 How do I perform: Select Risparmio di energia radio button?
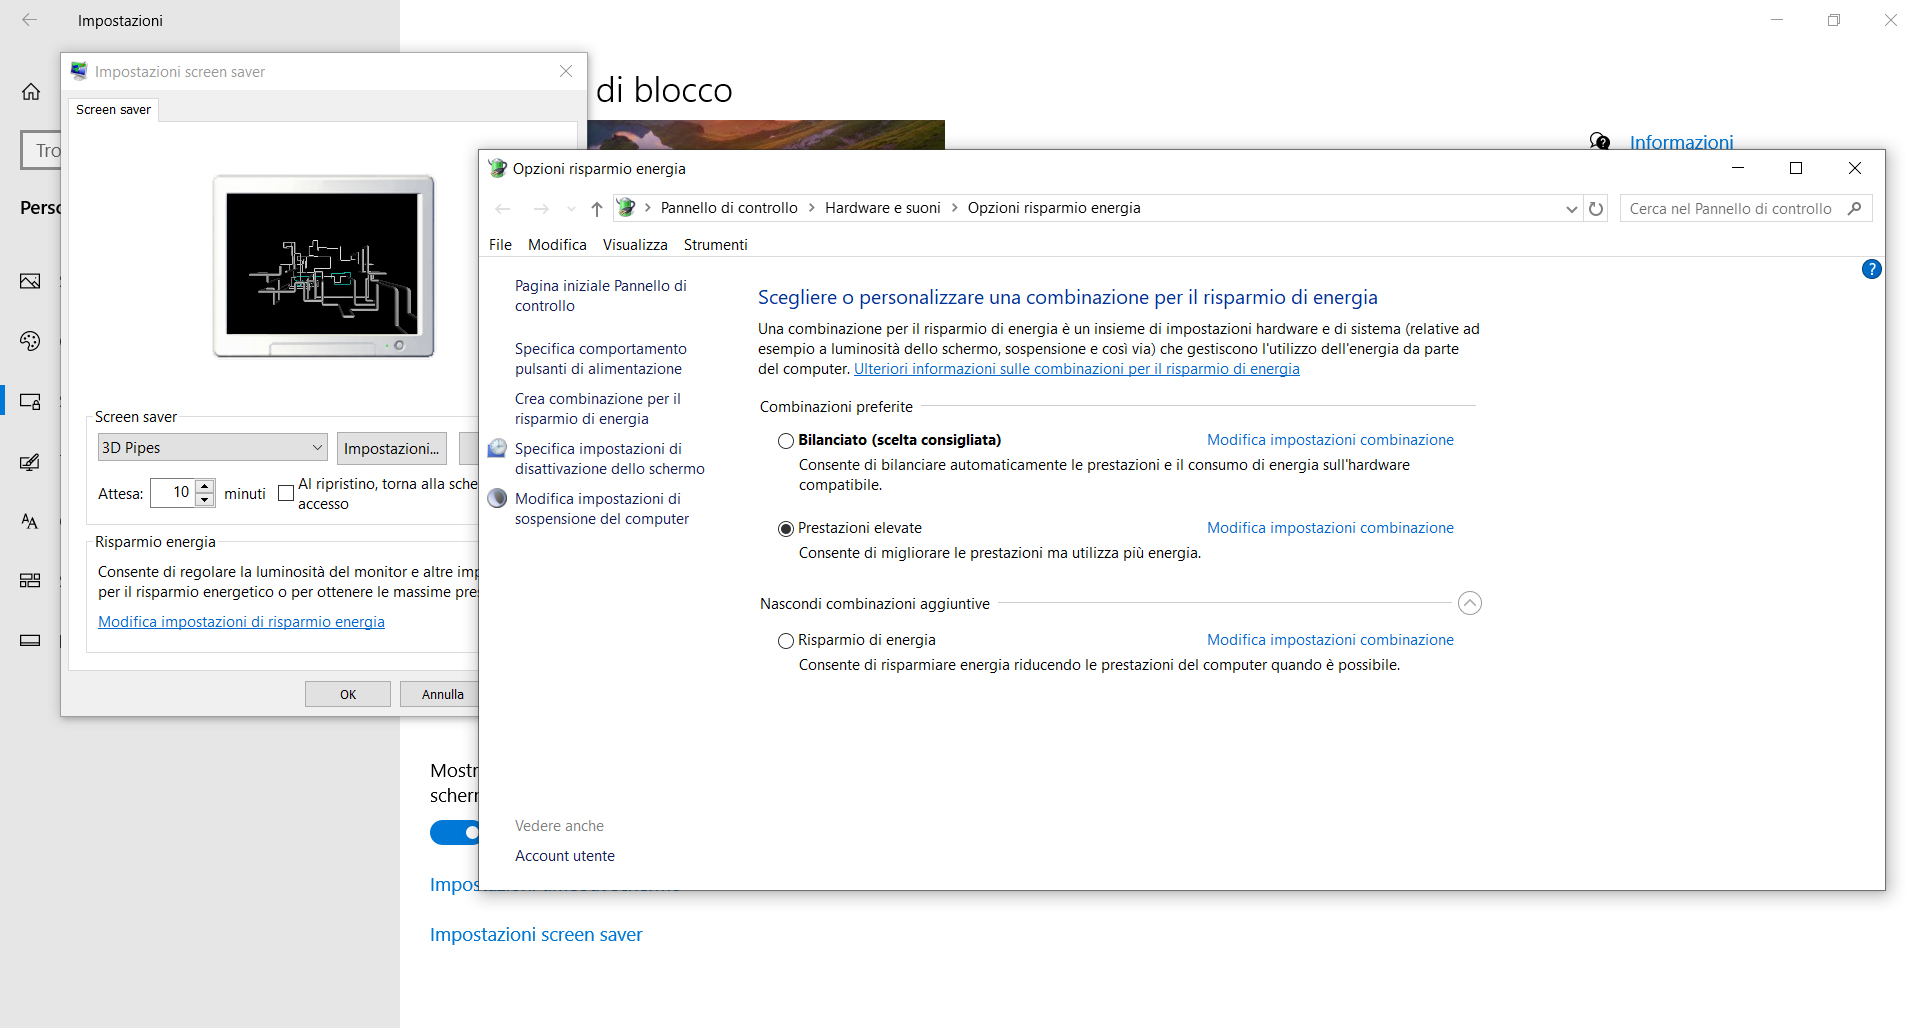(x=786, y=641)
